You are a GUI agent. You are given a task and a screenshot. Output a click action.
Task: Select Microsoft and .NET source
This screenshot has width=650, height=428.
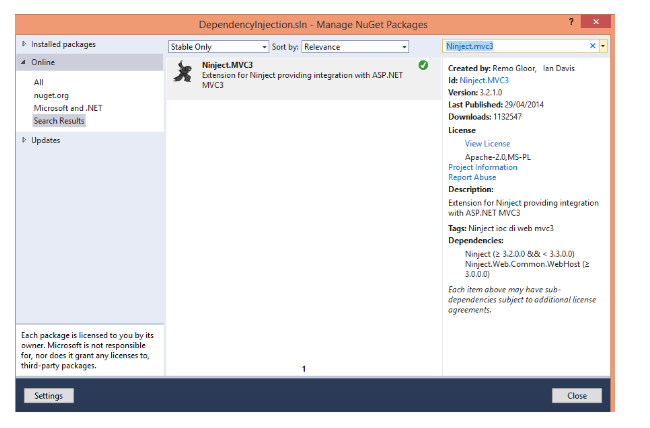tap(68, 108)
